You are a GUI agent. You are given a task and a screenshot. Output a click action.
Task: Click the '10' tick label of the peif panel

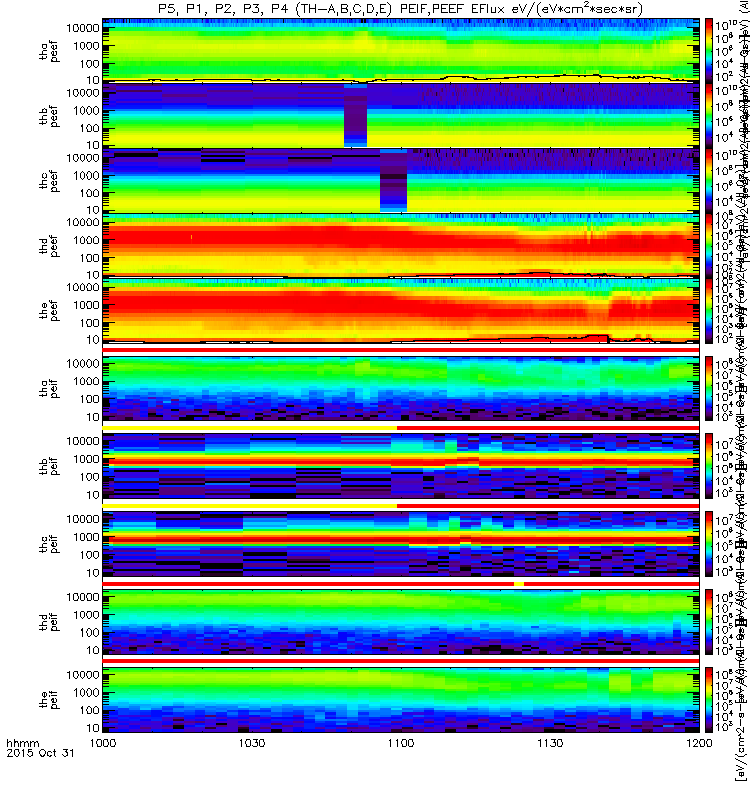92,728
